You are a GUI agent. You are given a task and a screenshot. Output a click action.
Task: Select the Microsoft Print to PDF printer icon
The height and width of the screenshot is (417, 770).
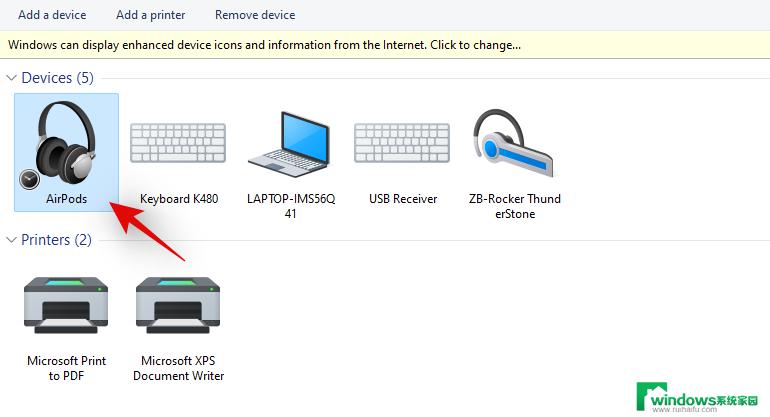pyautogui.click(x=66, y=305)
